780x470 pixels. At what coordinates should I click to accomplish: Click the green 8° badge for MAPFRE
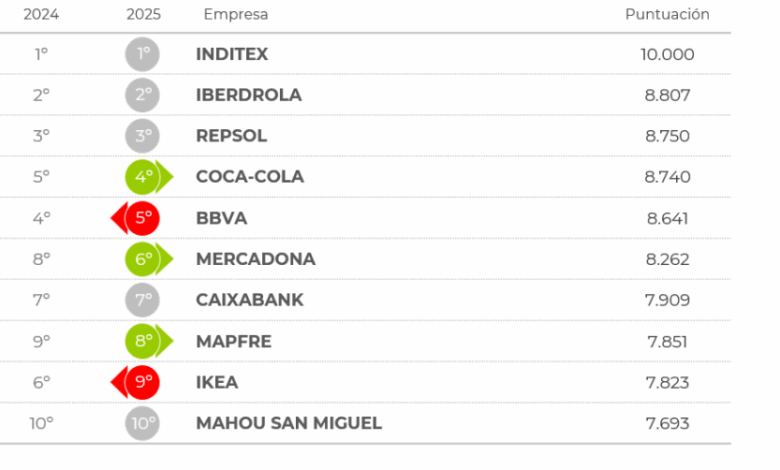pos(145,341)
